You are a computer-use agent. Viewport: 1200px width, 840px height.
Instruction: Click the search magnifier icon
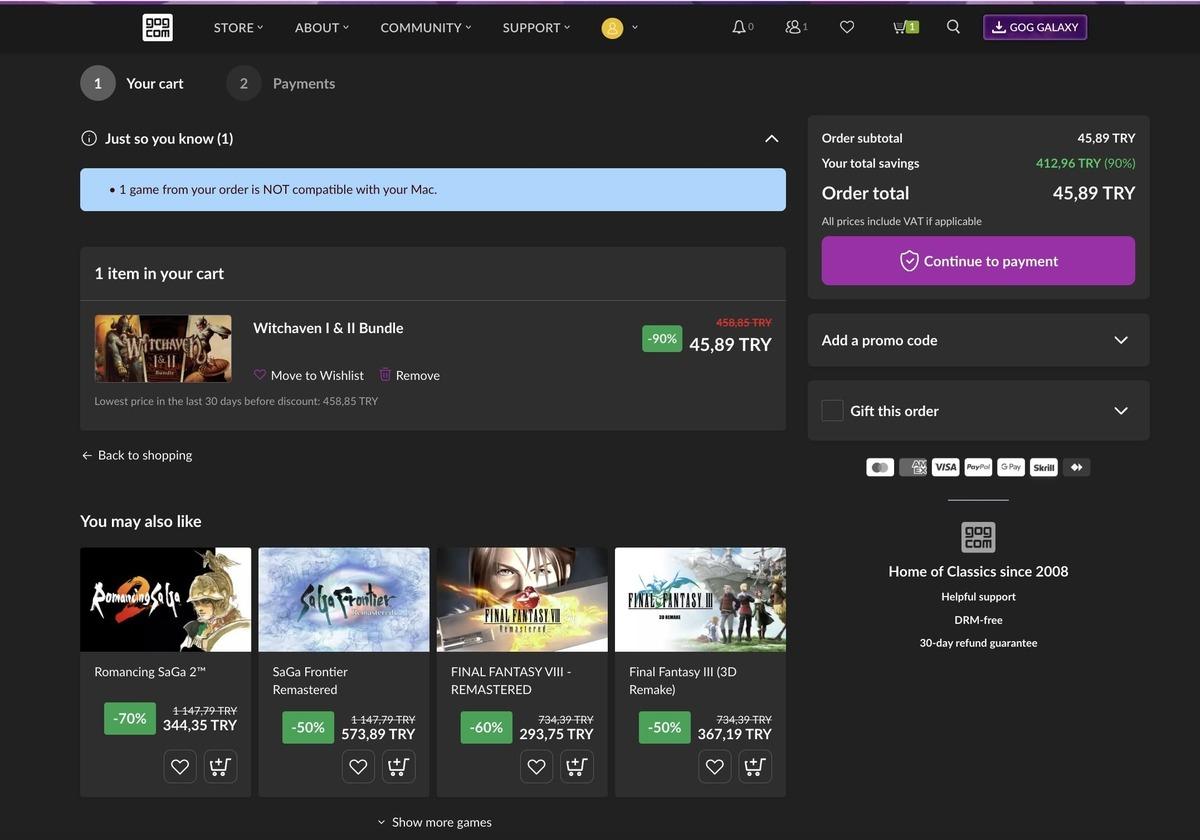[x=953, y=27]
